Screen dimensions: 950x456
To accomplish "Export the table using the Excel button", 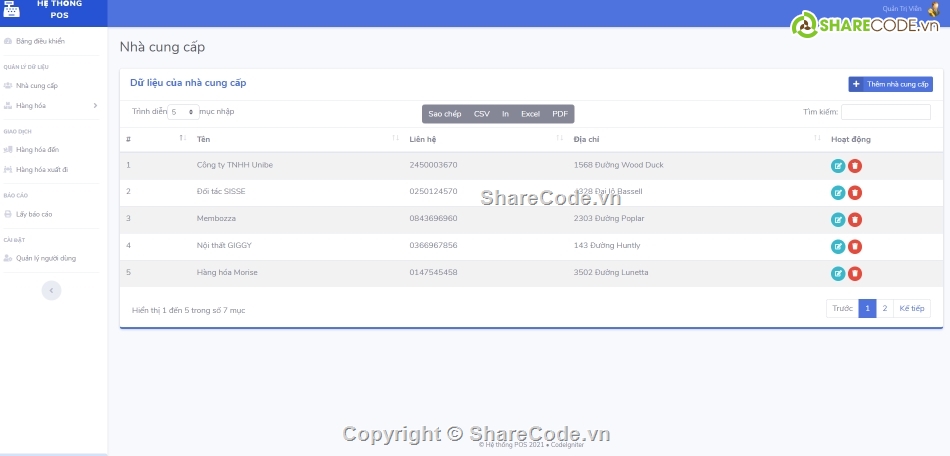I will point(530,114).
